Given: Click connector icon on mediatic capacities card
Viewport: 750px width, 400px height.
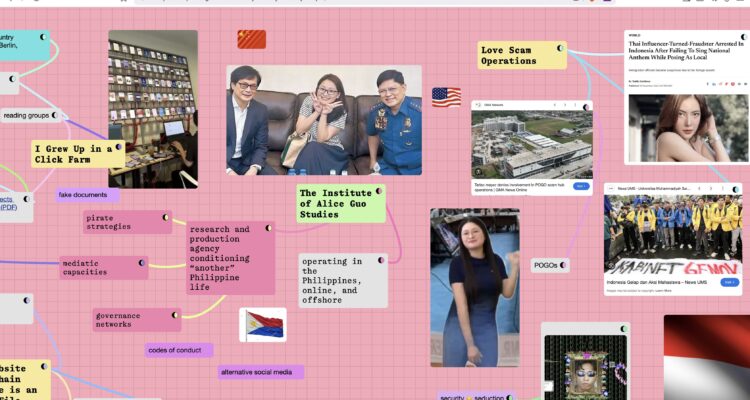Looking at the screenshot, I should [142, 263].
